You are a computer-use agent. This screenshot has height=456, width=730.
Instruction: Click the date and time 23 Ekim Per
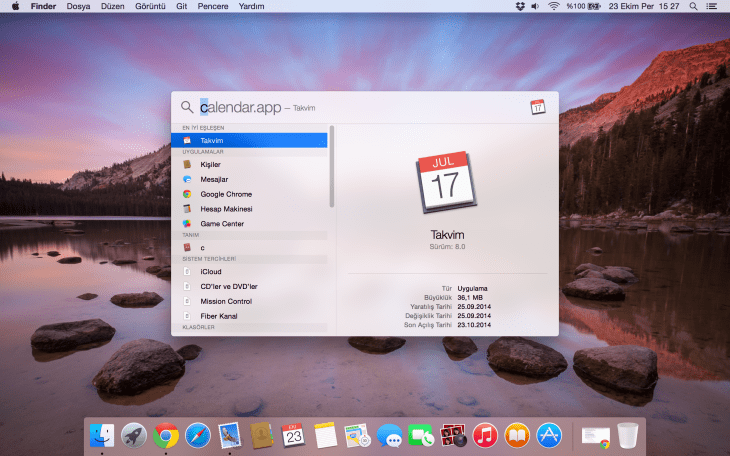[643, 6]
